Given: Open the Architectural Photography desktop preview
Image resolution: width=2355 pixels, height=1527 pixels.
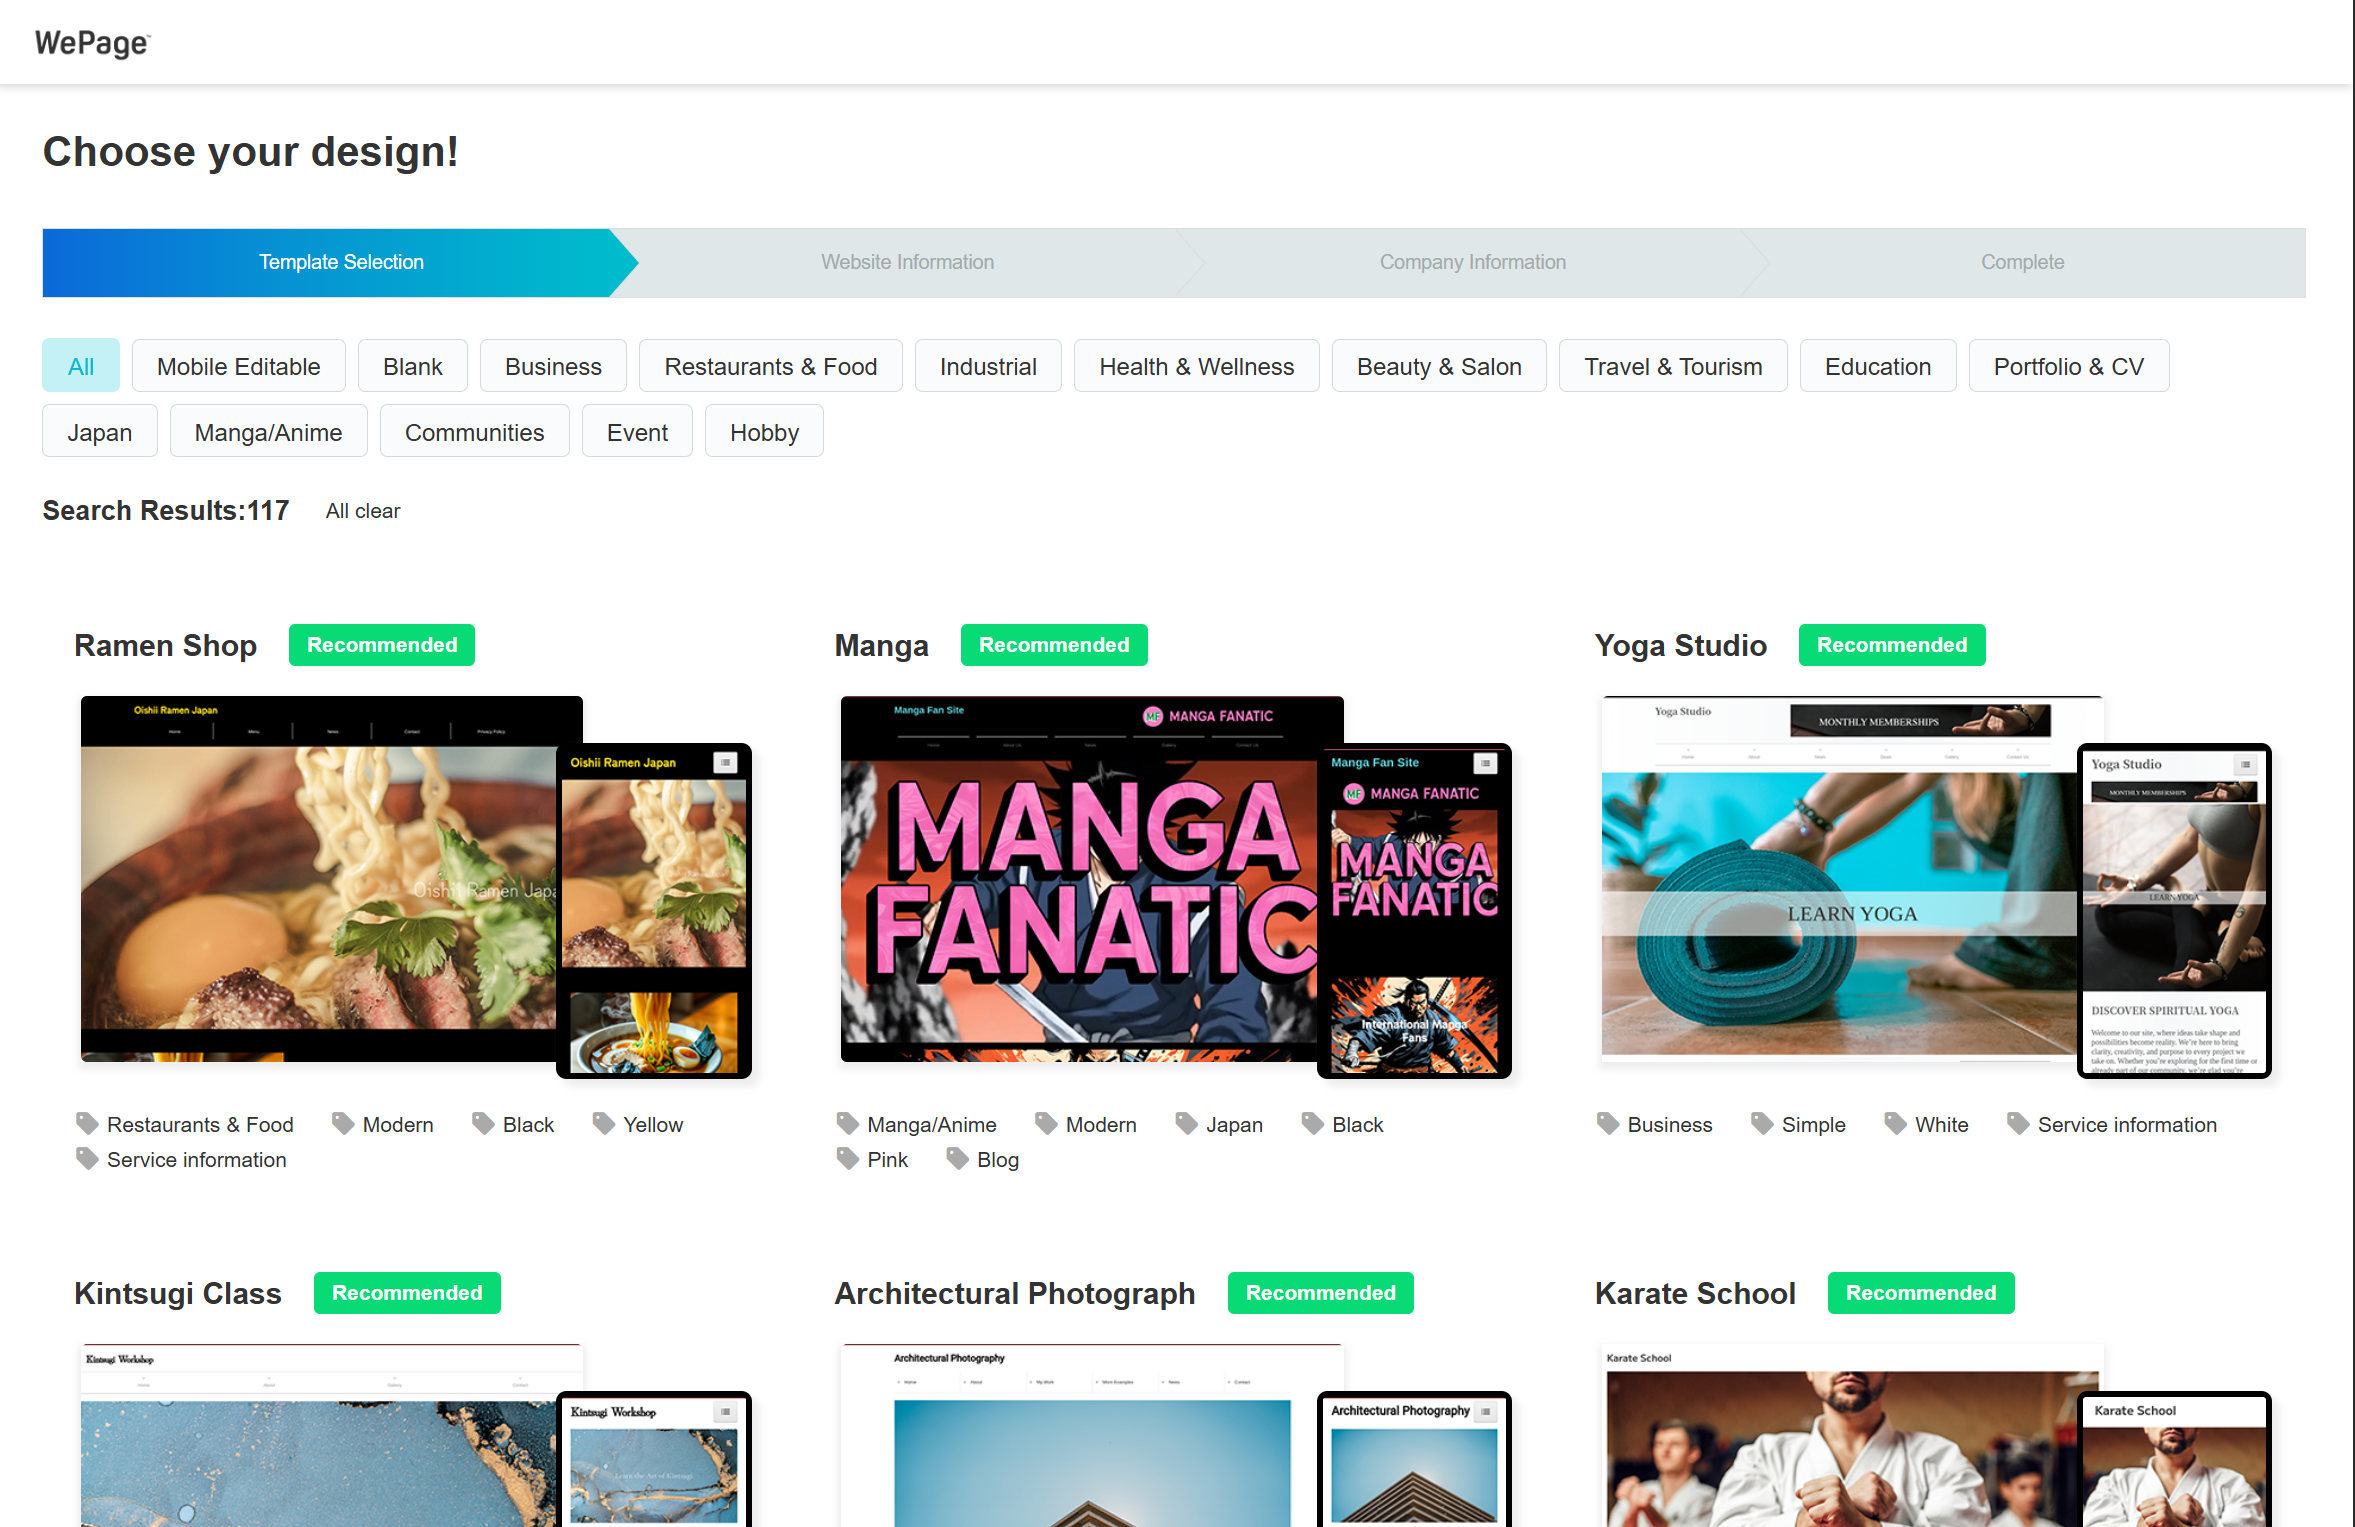Looking at the screenshot, I should [x=1079, y=1435].
